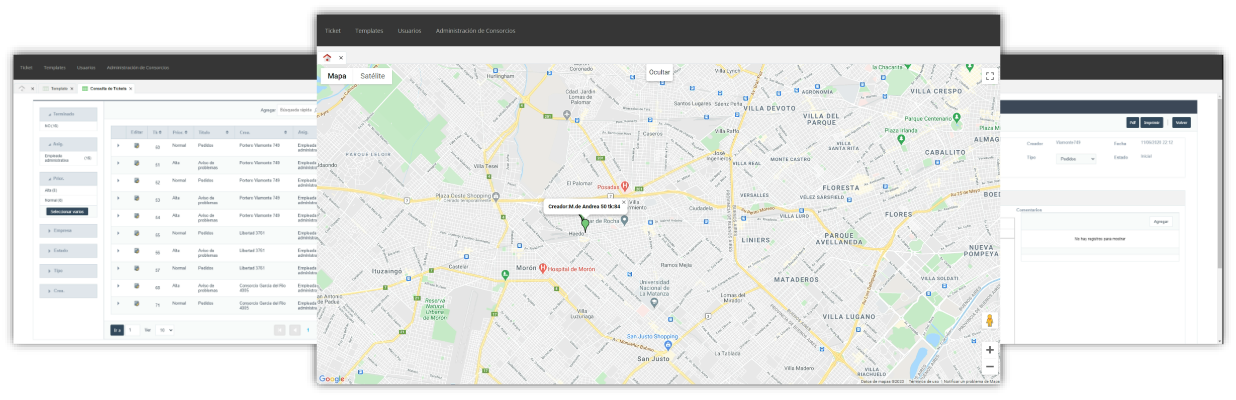Click the Creador M.de Andrea info popup
1236x400 pixels.
coord(585,205)
